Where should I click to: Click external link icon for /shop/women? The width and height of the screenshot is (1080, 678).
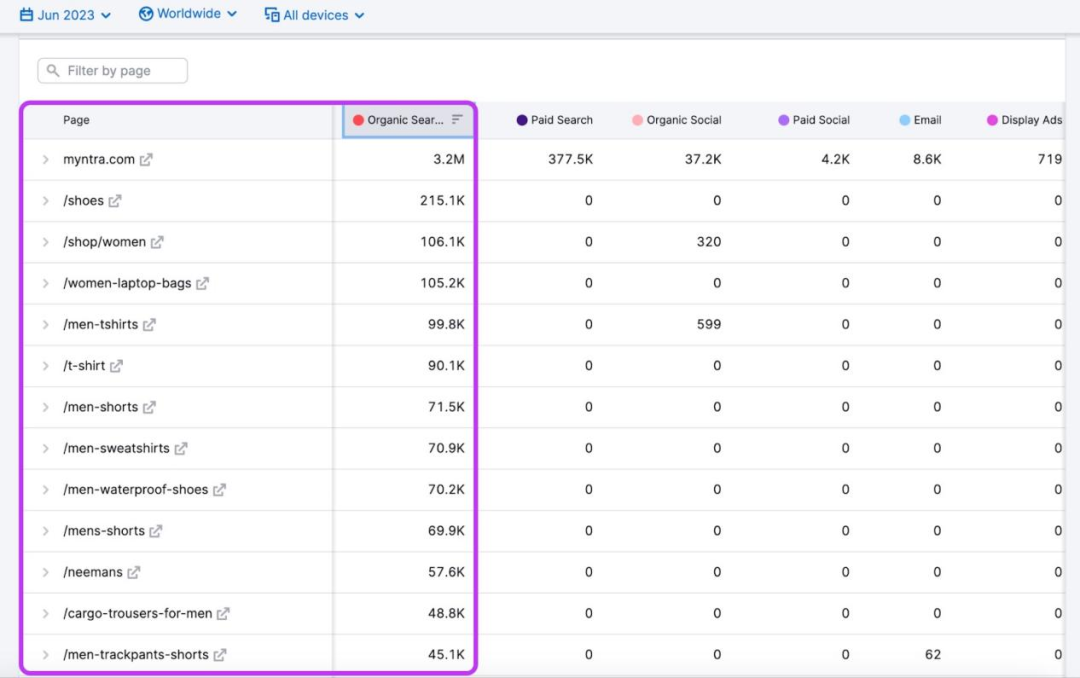coord(157,242)
